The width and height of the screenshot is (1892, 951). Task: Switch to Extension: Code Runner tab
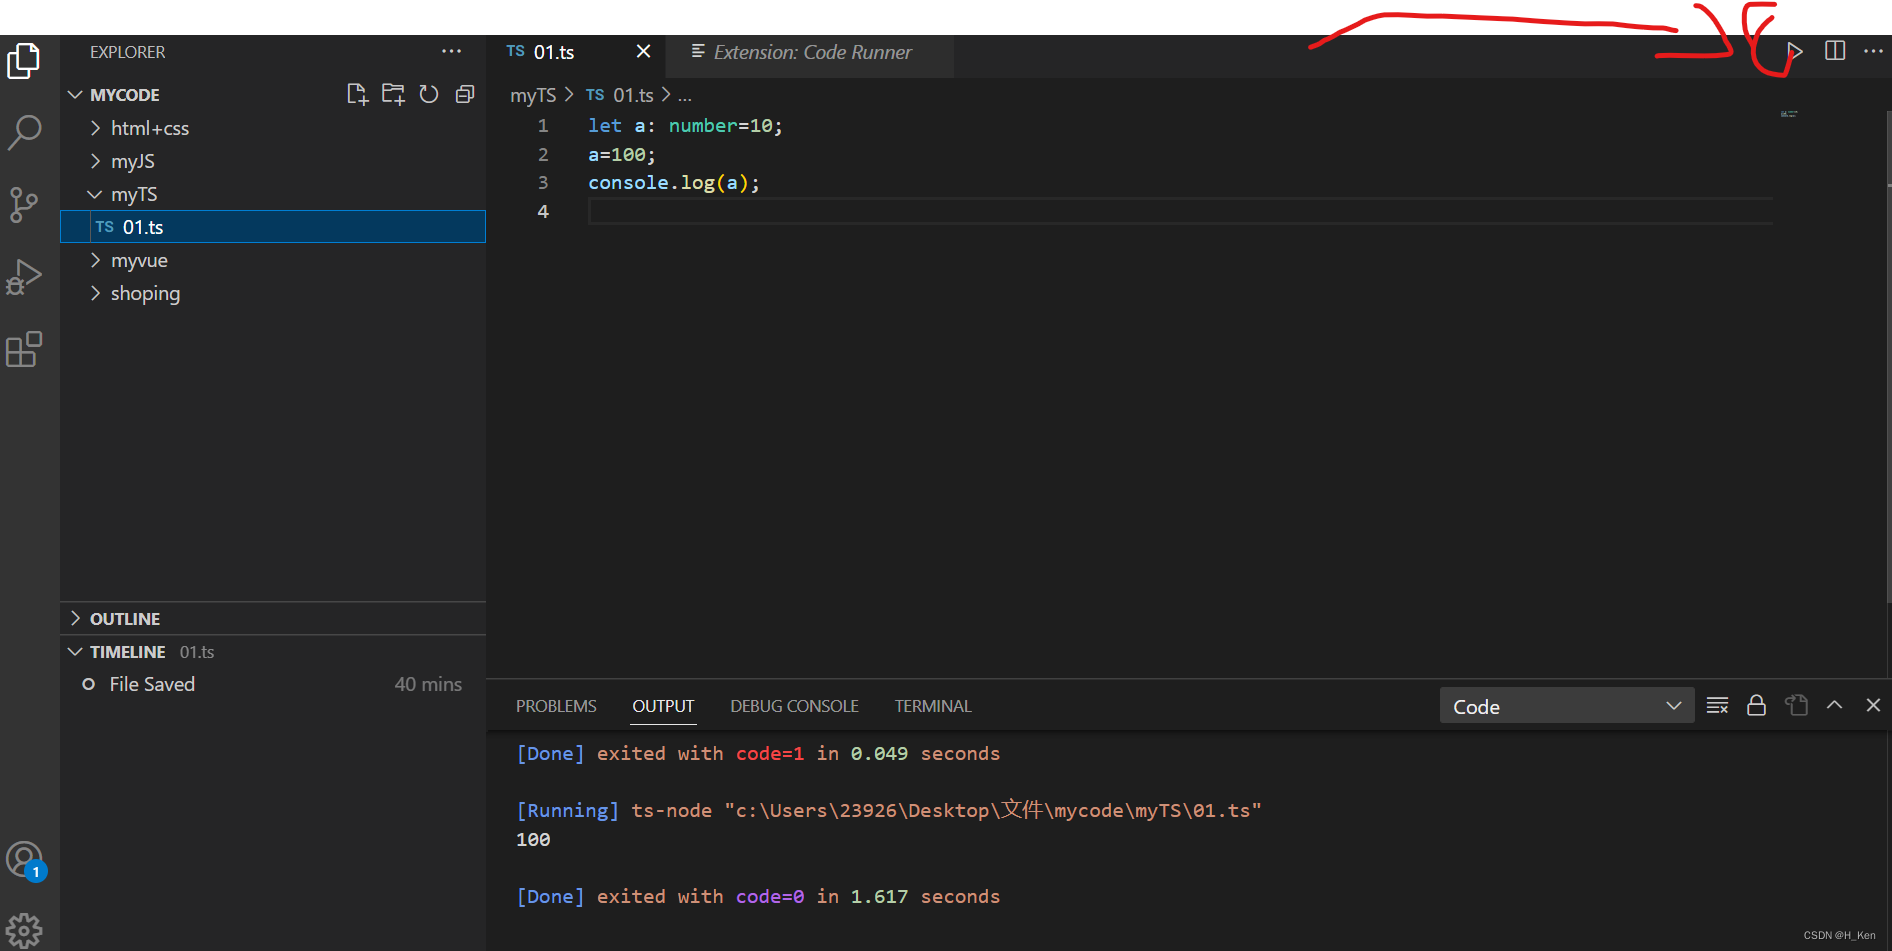812,52
